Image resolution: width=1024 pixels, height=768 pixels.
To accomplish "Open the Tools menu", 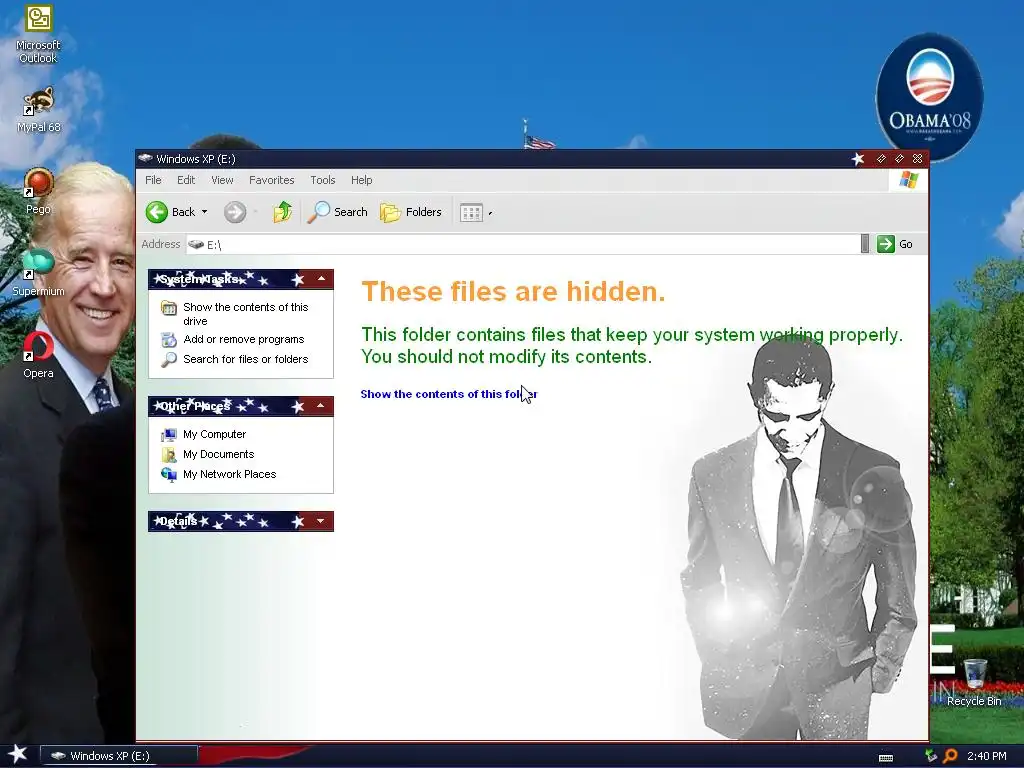I will [323, 180].
